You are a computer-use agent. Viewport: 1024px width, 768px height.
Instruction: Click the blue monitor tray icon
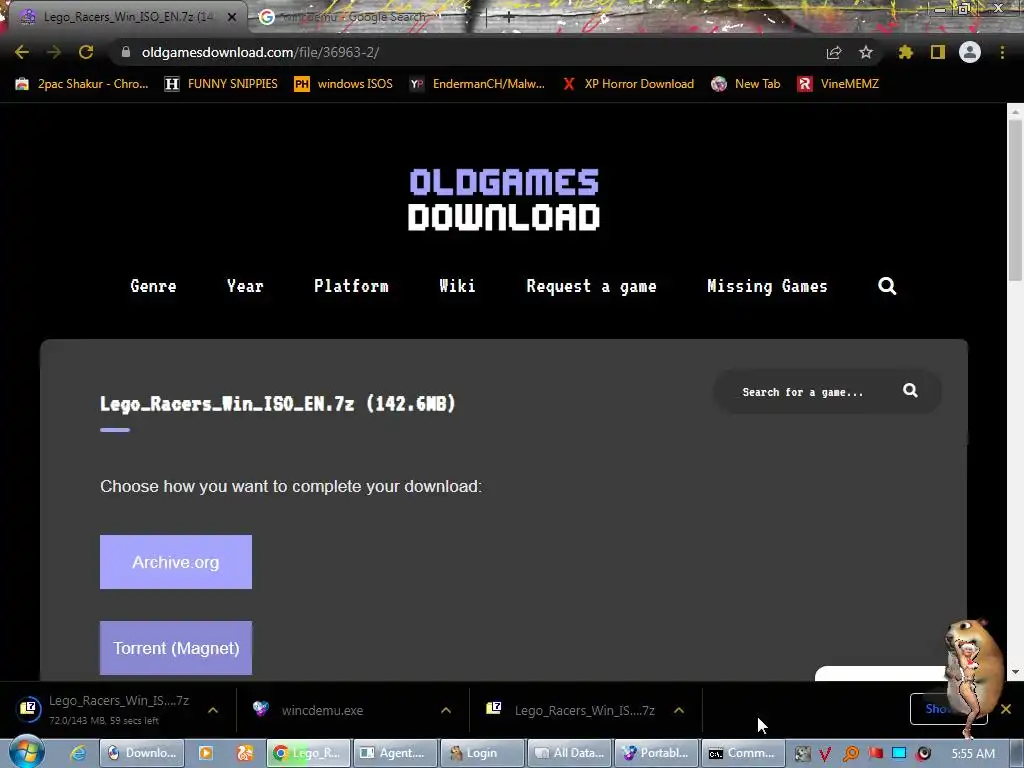pos(899,753)
